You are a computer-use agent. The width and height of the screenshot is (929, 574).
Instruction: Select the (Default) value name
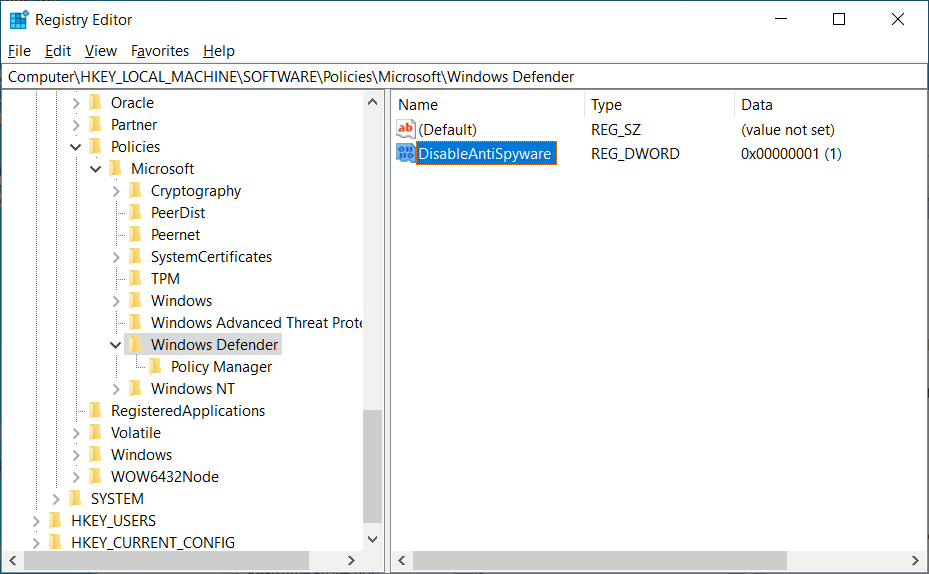pyautogui.click(x=447, y=130)
